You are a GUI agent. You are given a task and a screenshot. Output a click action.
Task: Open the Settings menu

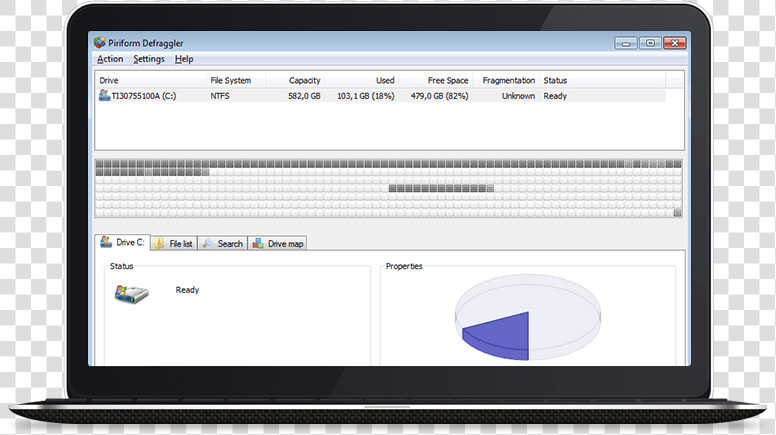pos(149,59)
